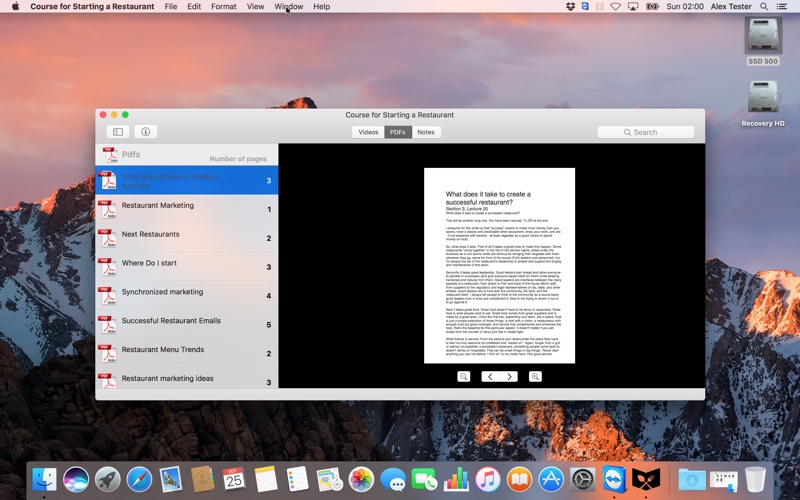800x500 pixels.
Task: Open the Help menu
Action: coord(321,6)
